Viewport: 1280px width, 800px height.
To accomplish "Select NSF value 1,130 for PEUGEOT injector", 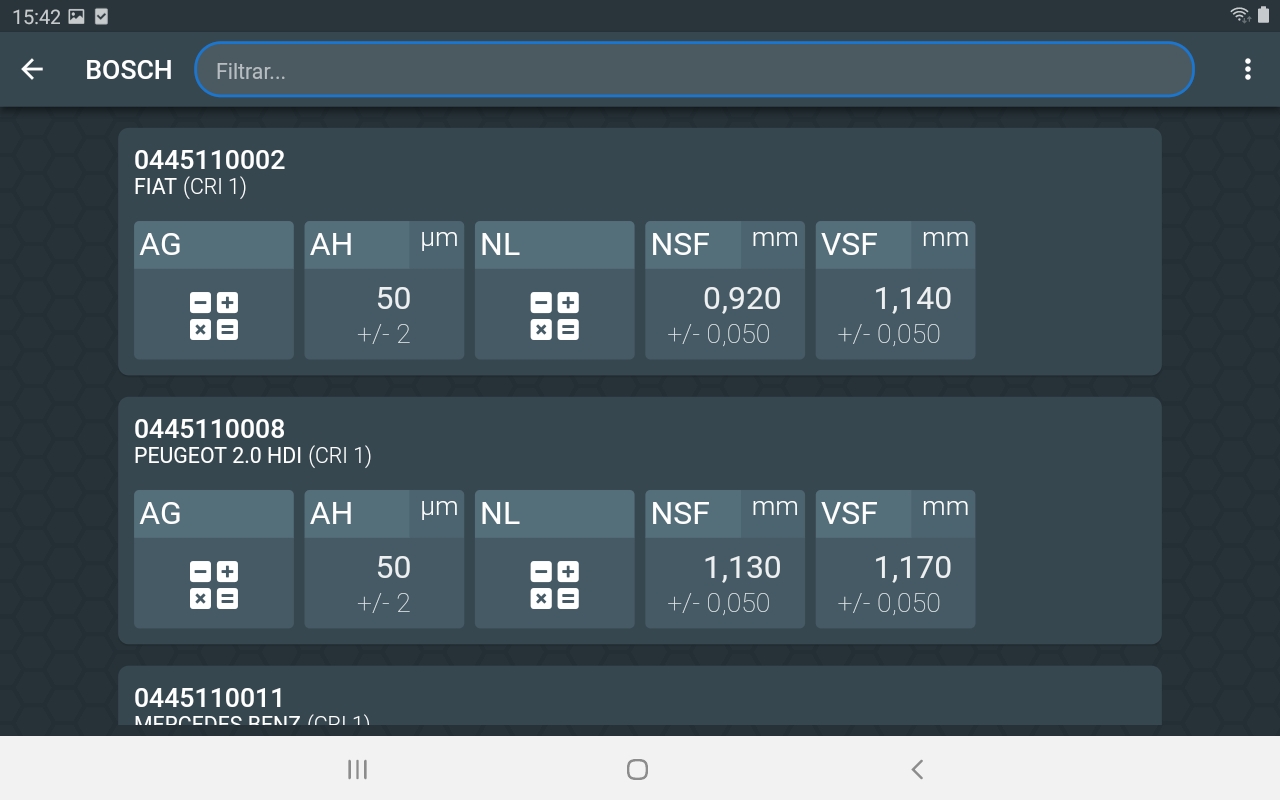I will click(x=725, y=583).
